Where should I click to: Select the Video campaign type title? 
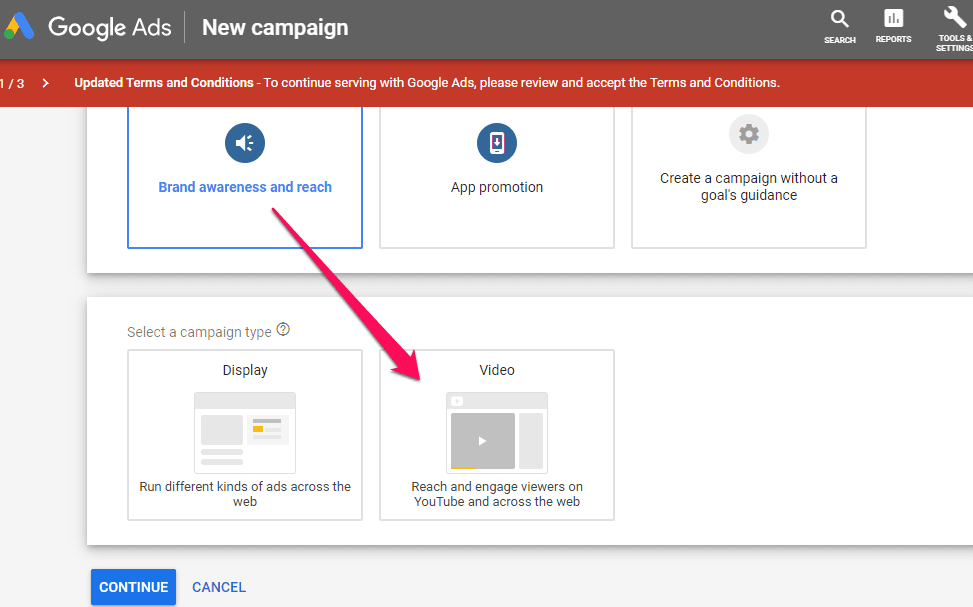pyautogui.click(x=496, y=370)
